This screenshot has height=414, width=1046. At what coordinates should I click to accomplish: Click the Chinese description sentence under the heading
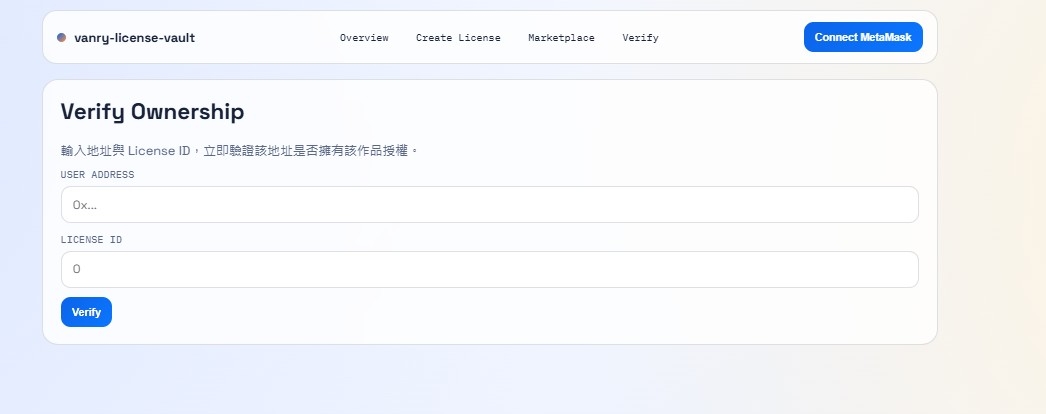pyautogui.click(x=239, y=151)
